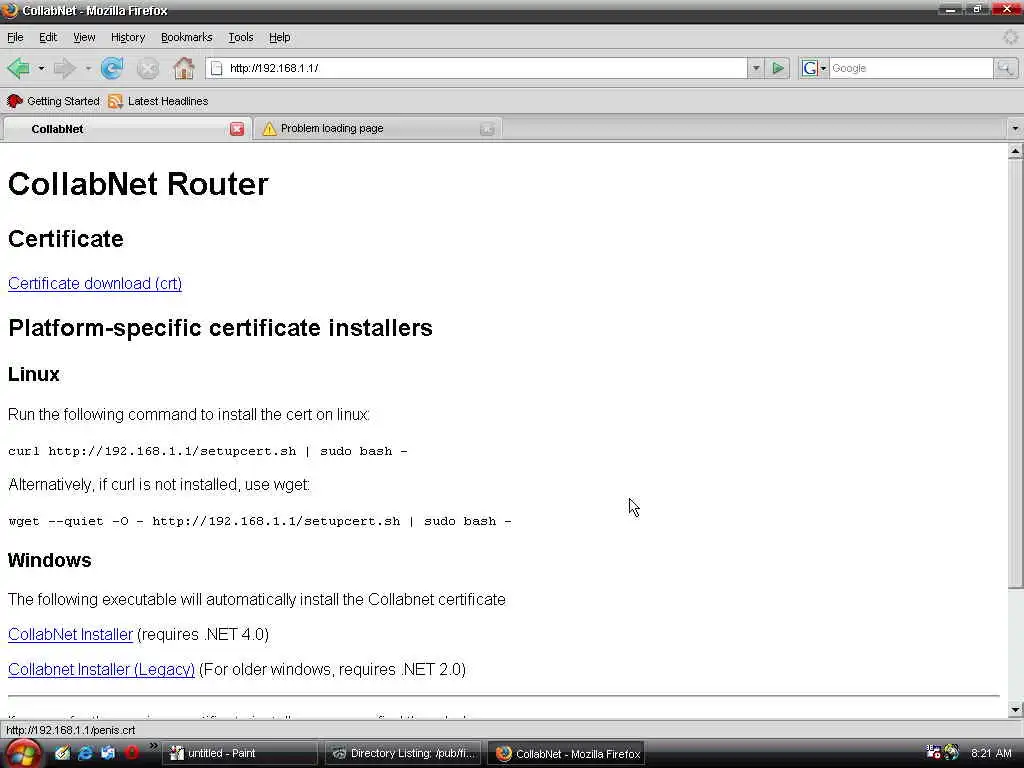The height and width of the screenshot is (768, 1024).
Task: Click the Firefox logo in the title bar
Action: click(x=9, y=10)
